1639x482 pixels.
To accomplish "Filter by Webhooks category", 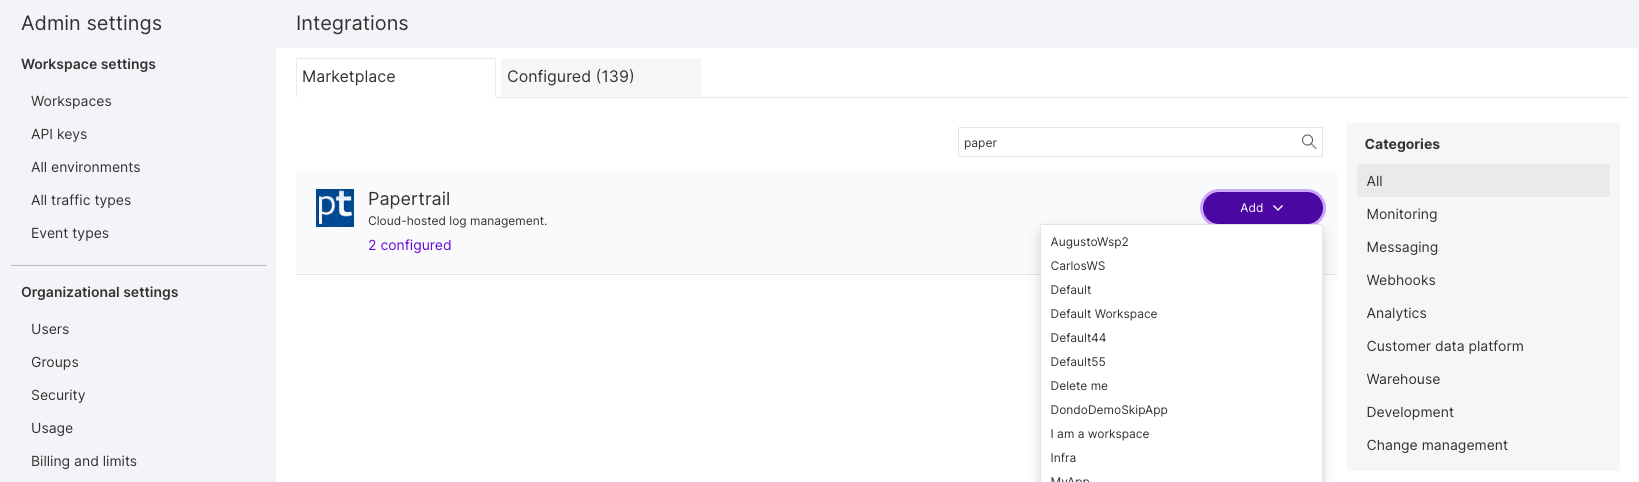I will tap(1400, 280).
